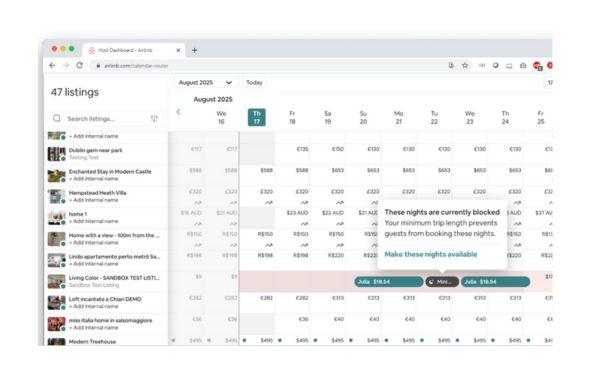The height and width of the screenshot is (377, 590).
Task: Click Make these nights available link
Action: 430,254
